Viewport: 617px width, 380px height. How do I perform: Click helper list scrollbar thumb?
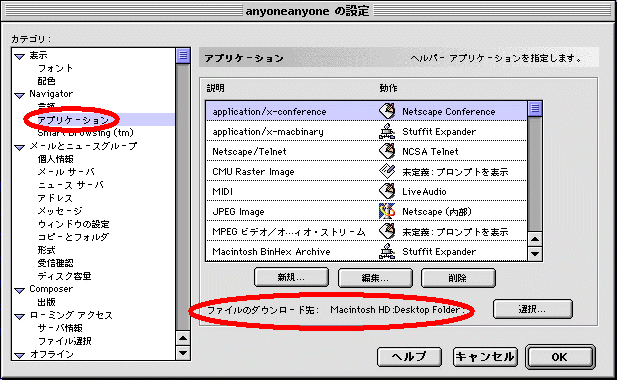tap(535, 109)
